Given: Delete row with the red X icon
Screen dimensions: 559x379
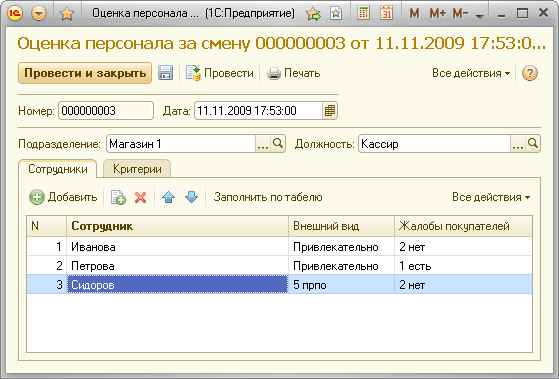Looking at the screenshot, I should pyautogui.click(x=140, y=197).
